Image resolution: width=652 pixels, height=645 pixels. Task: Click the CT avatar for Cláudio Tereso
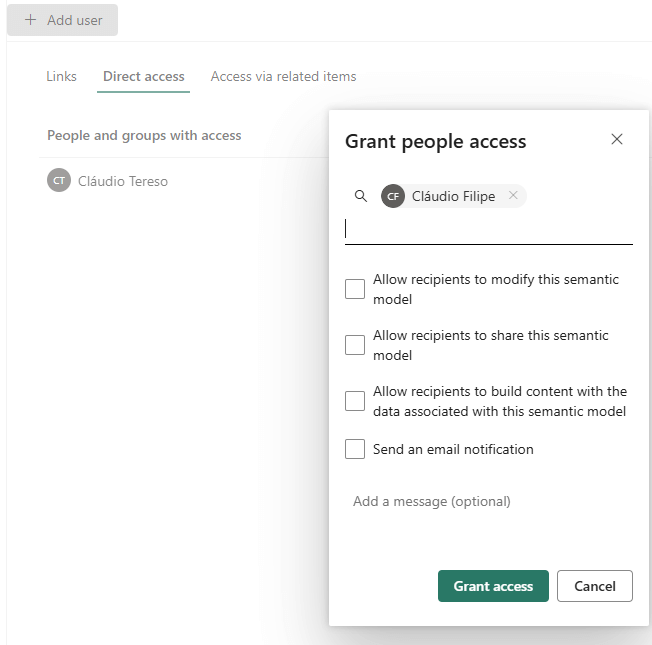(x=59, y=181)
